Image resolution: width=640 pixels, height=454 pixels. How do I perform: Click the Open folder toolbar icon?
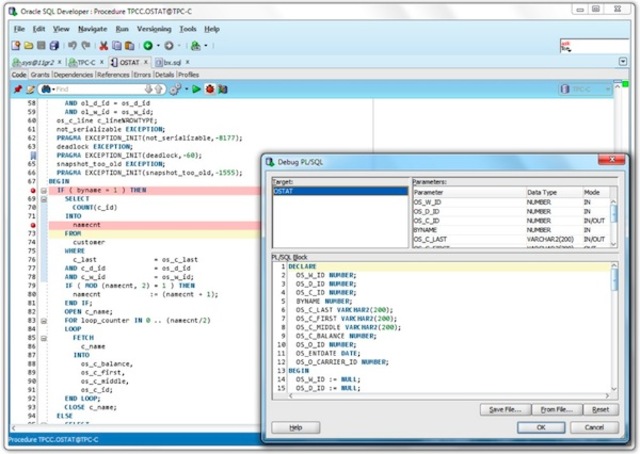click(29, 46)
